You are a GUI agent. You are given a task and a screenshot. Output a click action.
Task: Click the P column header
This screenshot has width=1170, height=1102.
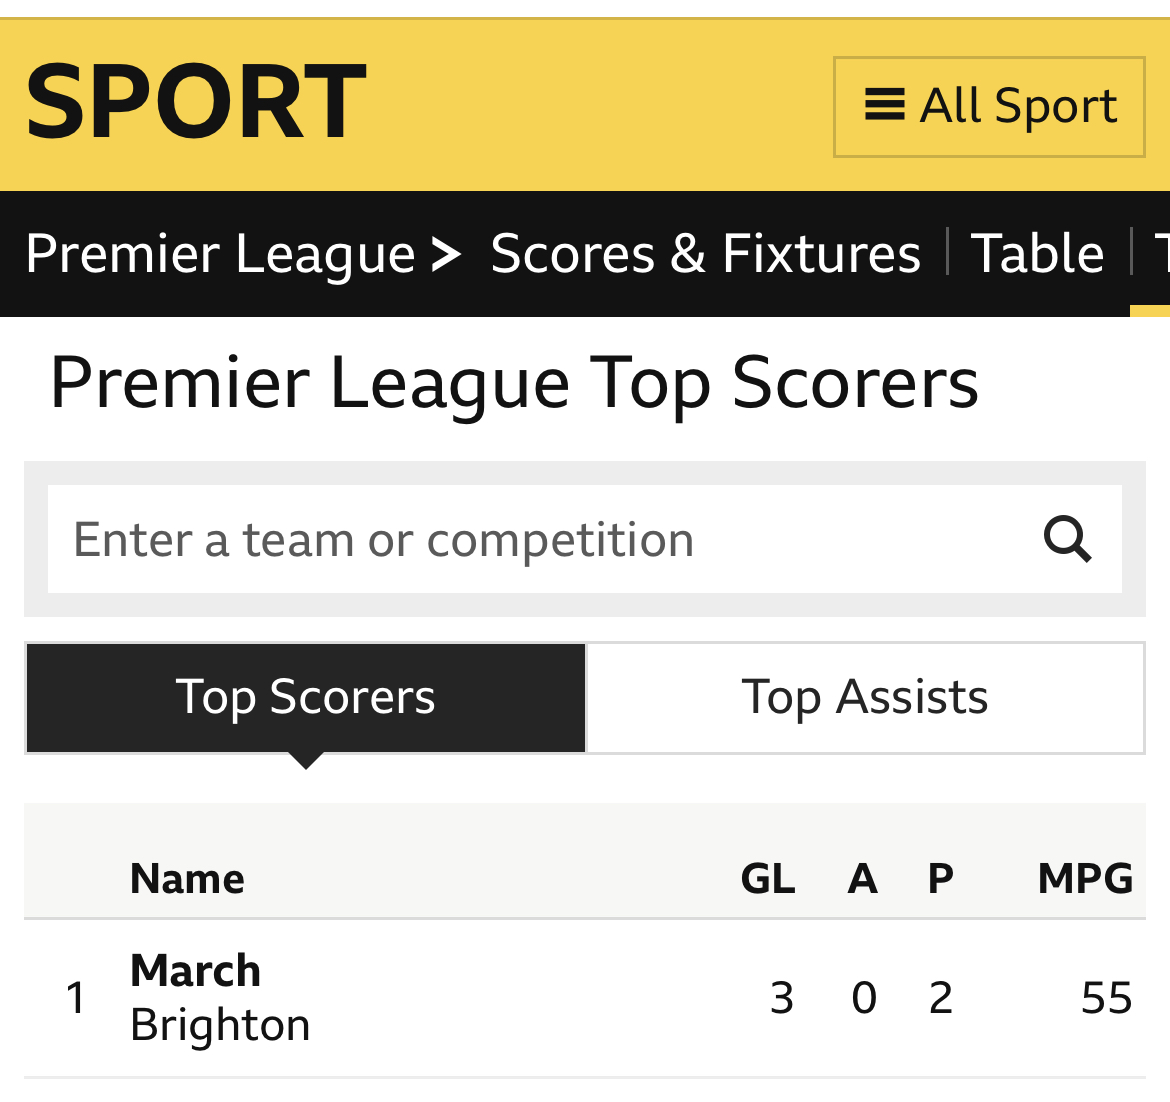coord(941,879)
